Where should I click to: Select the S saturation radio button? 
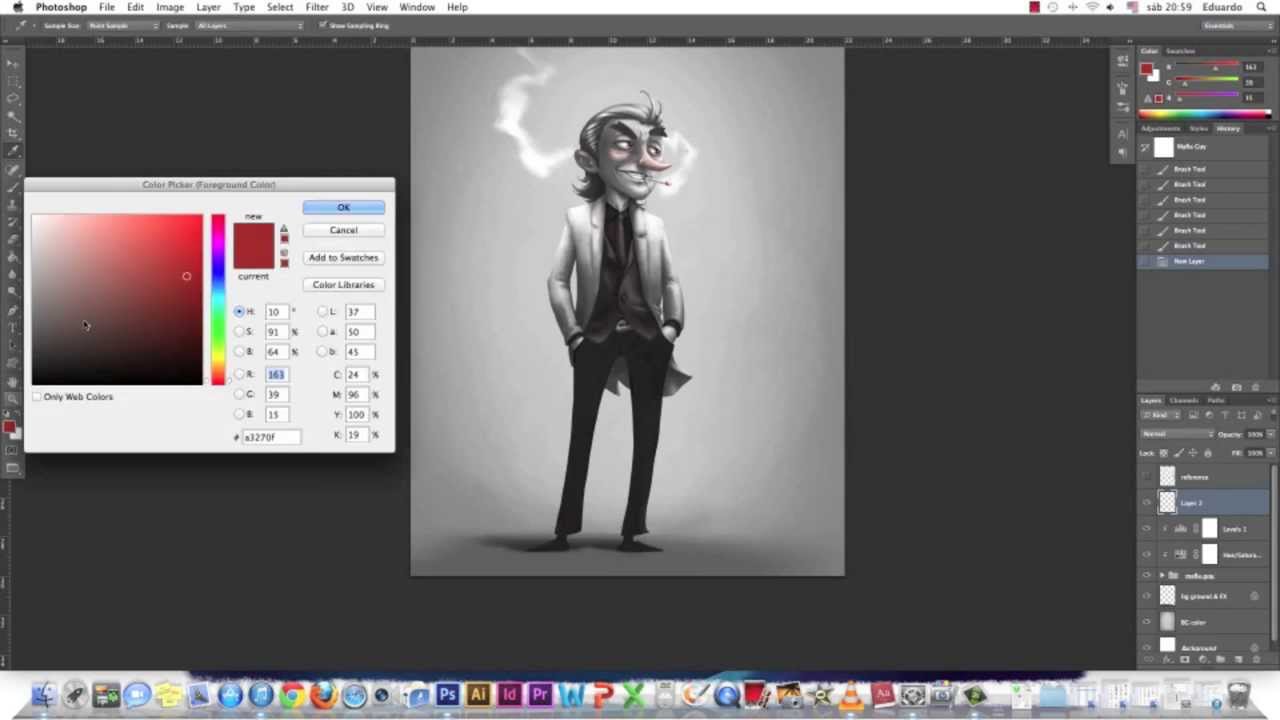coord(239,331)
